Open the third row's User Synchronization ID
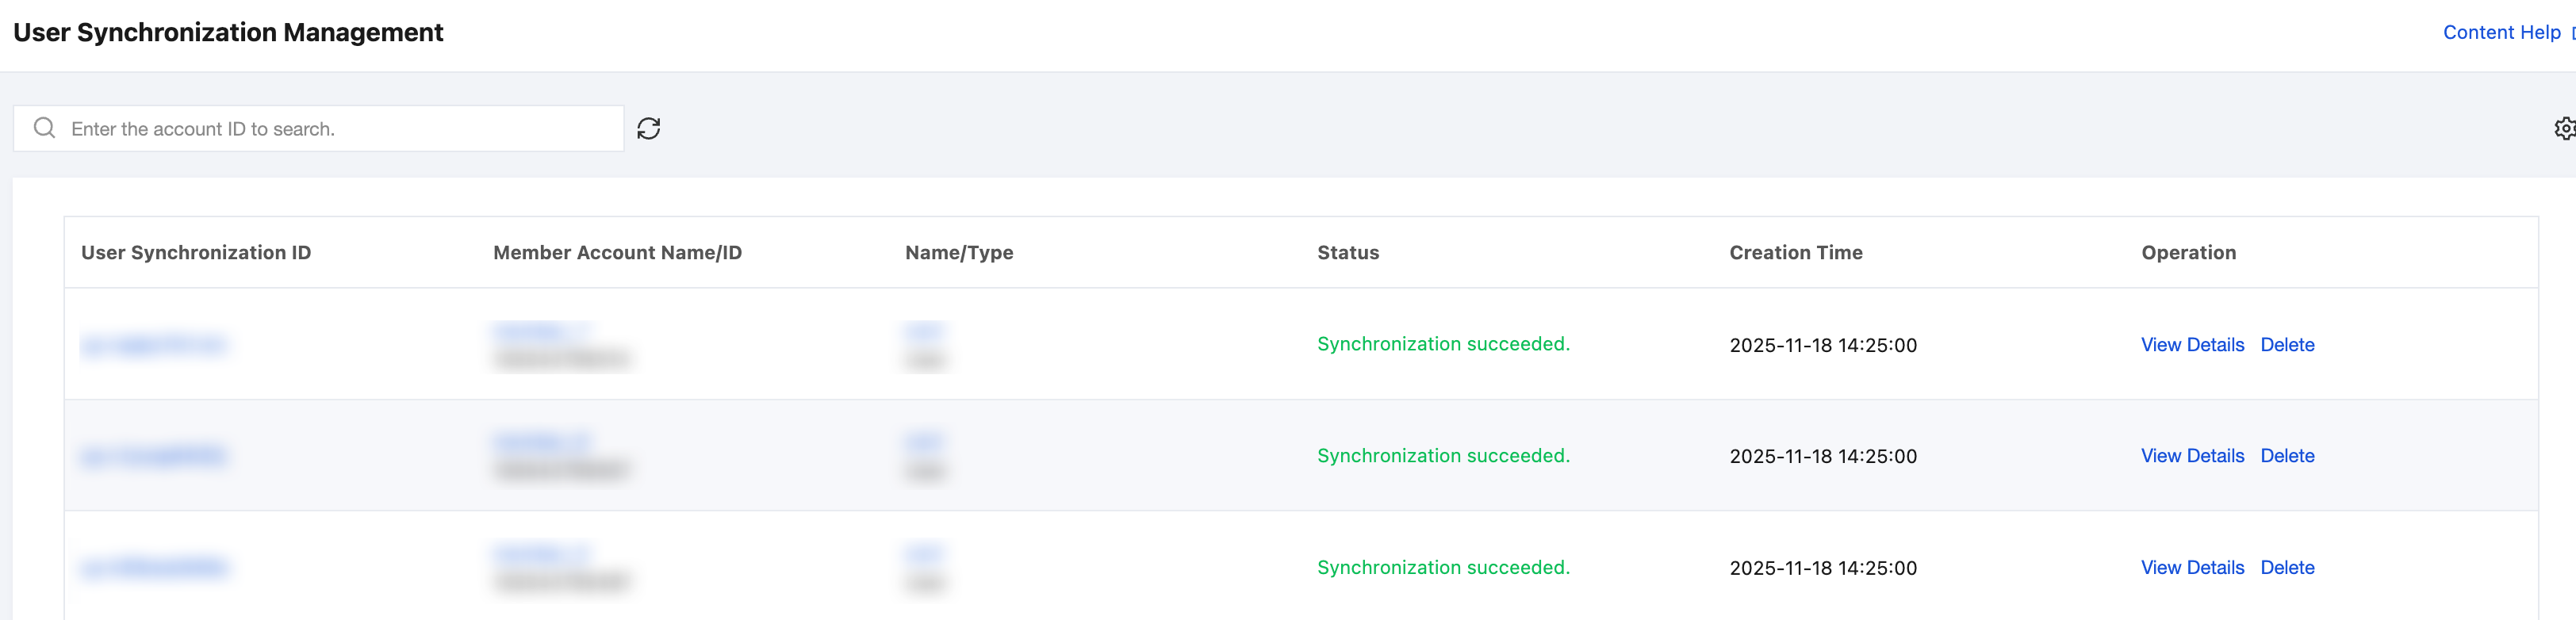2576x620 pixels. point(154,569)
